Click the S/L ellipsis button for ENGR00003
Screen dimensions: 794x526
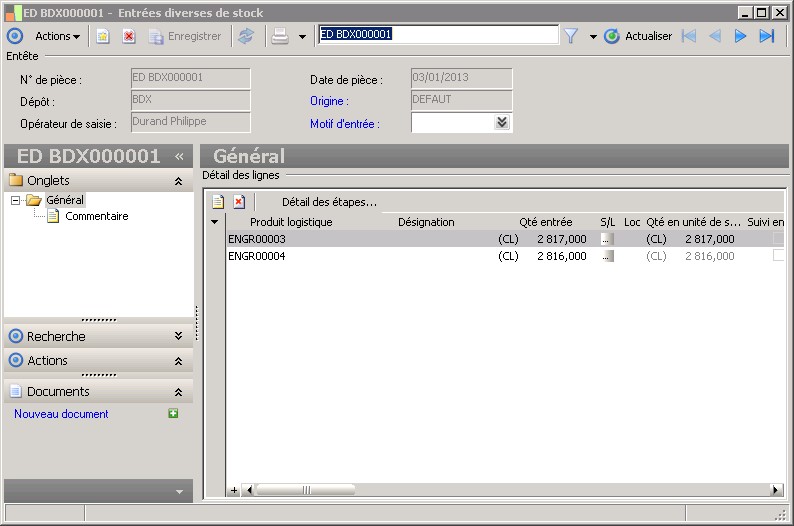608,239
